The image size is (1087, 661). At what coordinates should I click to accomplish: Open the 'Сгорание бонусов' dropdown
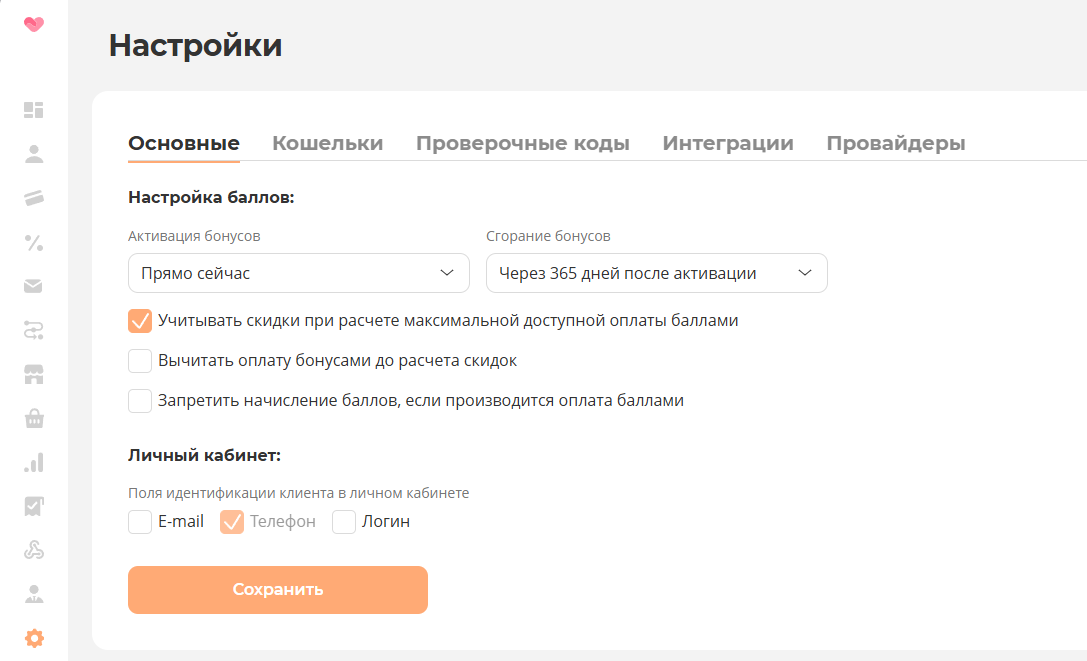pyautogui.click(x=656, y=273)
